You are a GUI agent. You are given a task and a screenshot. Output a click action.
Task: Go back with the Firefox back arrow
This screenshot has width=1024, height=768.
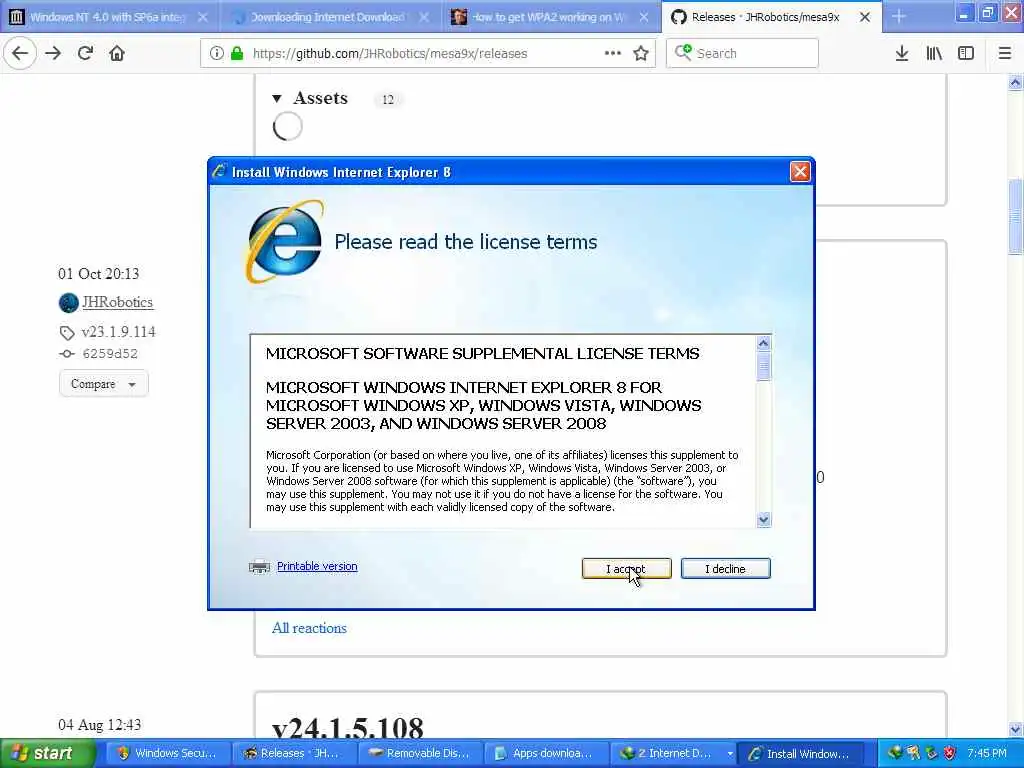click(20, 54)
